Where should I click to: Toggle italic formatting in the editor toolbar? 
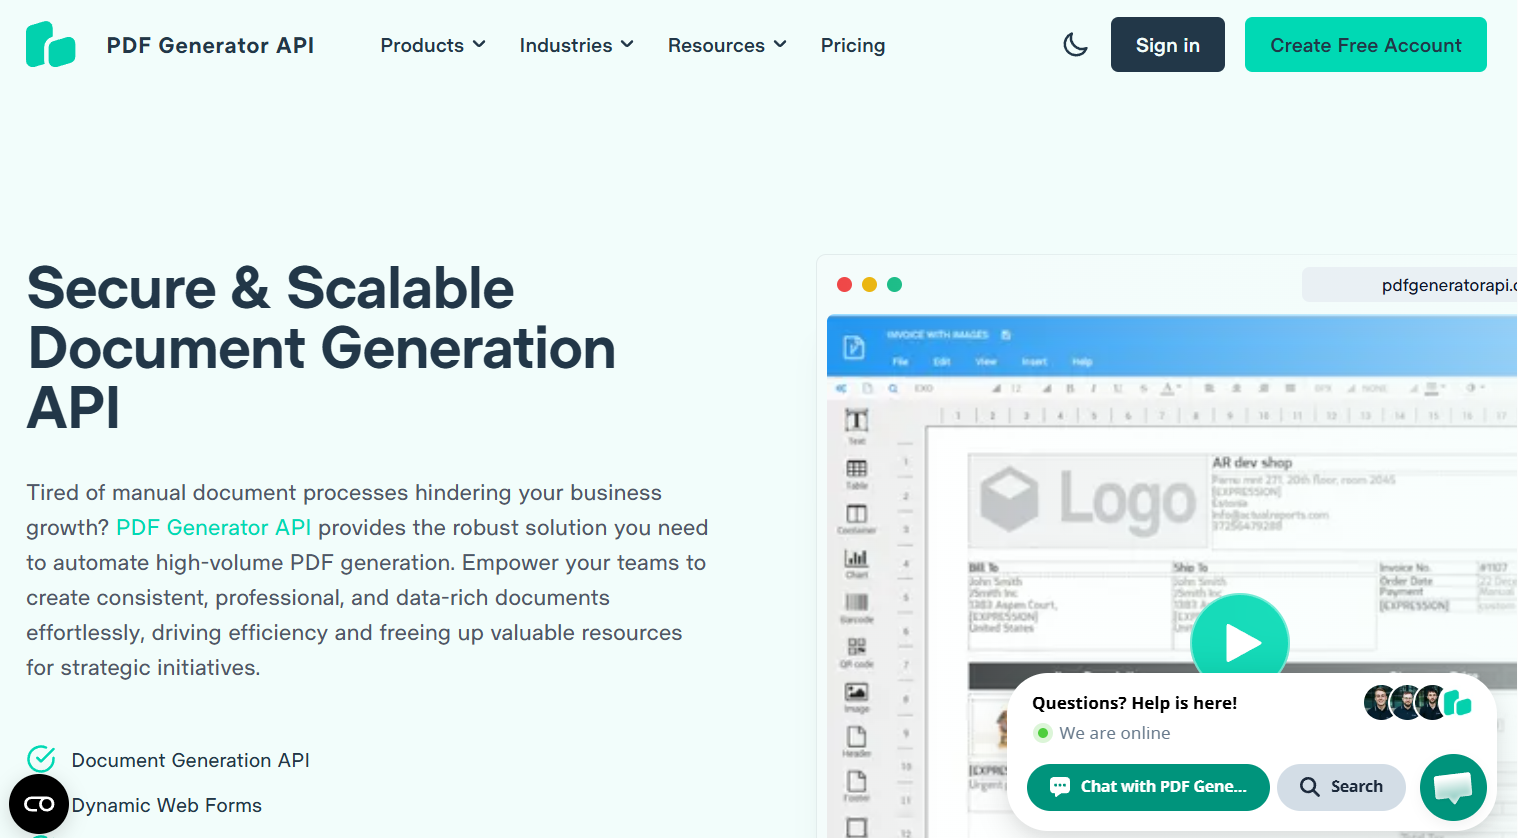point(1094,388)
